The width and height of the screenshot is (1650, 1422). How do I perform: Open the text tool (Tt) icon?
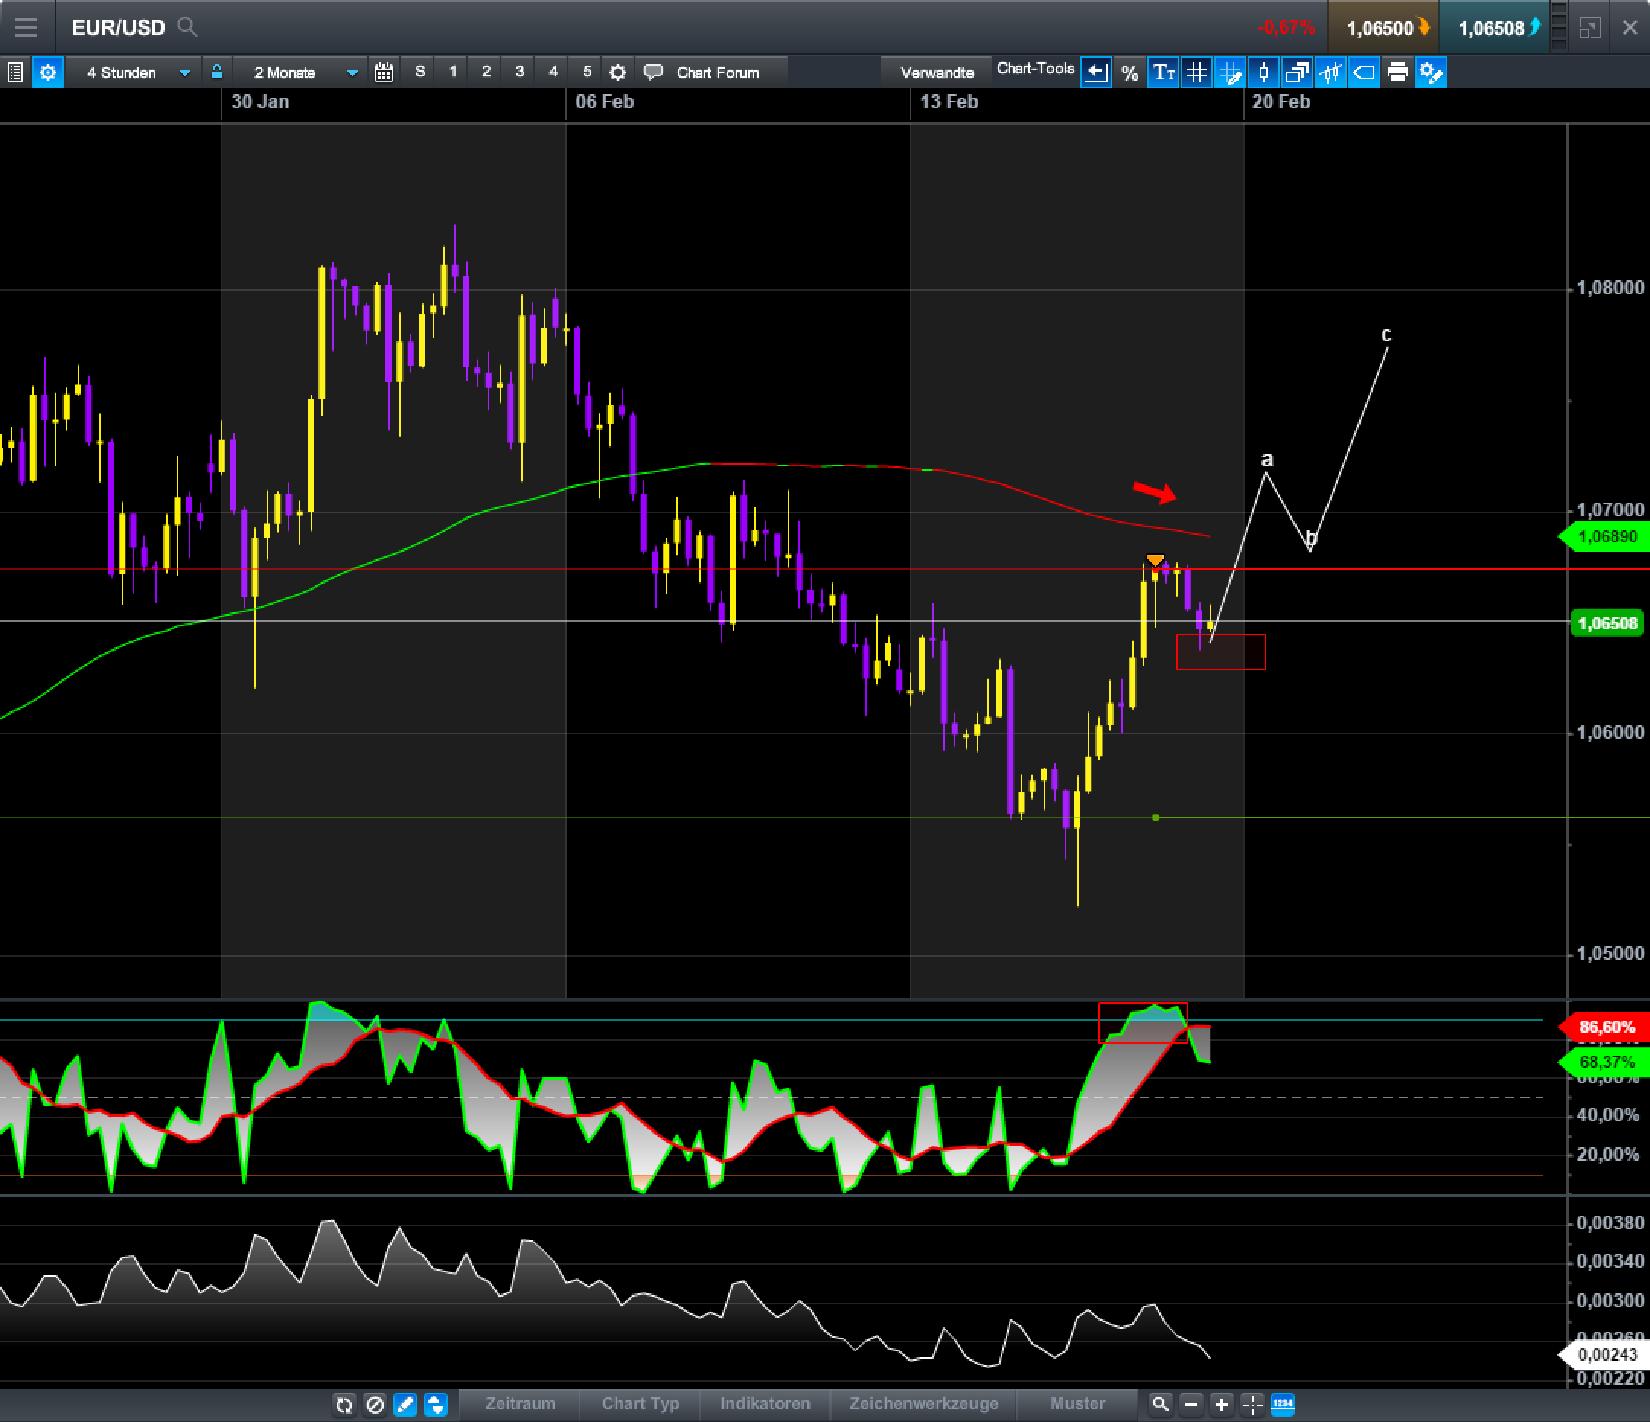point(1163,72)
